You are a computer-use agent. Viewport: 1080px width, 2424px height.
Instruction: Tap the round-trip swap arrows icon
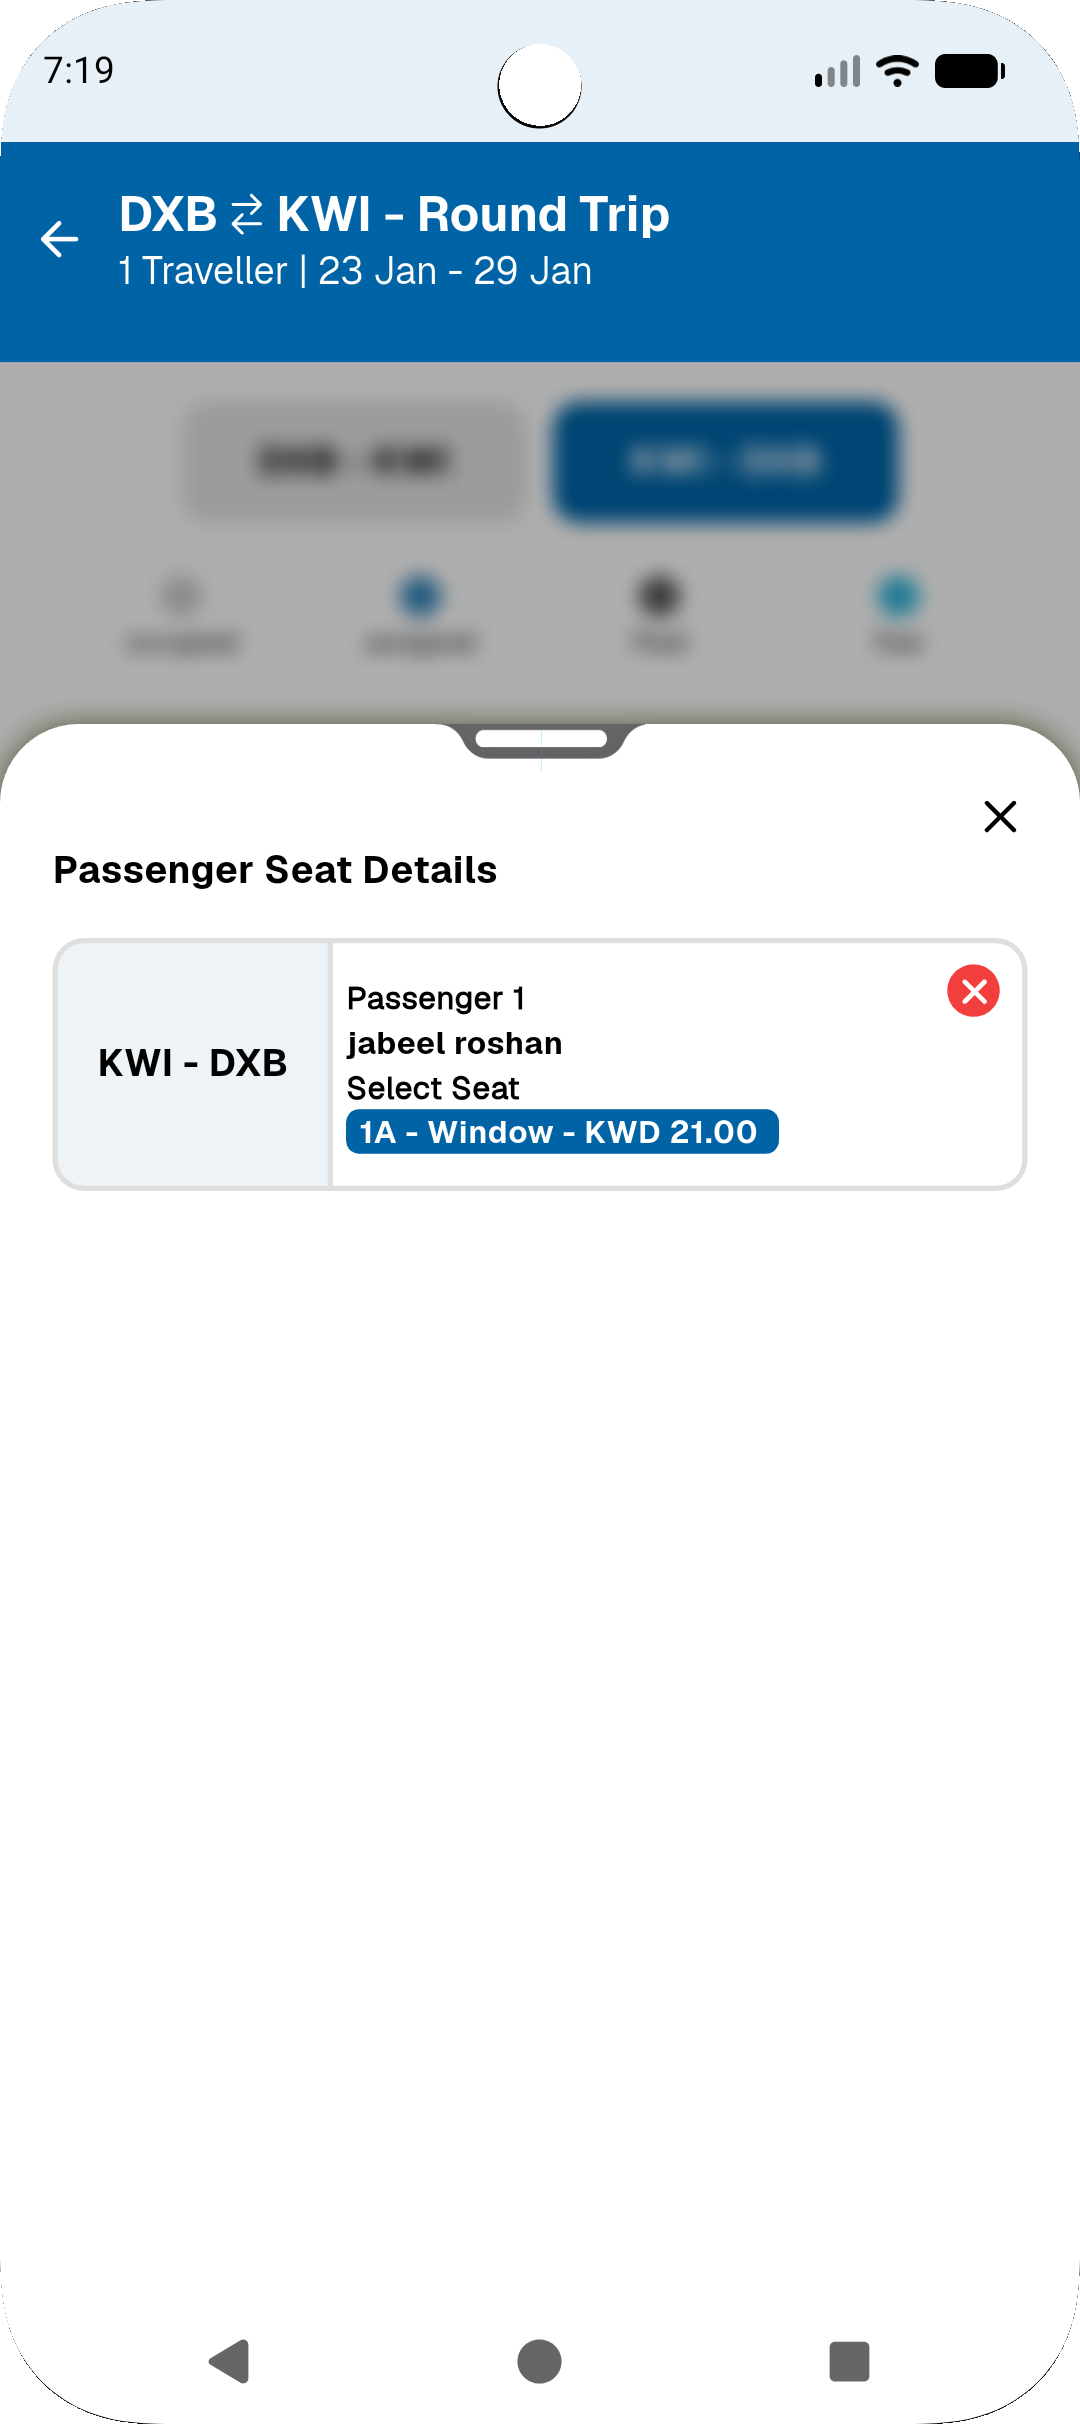click(x=247, y=215)
